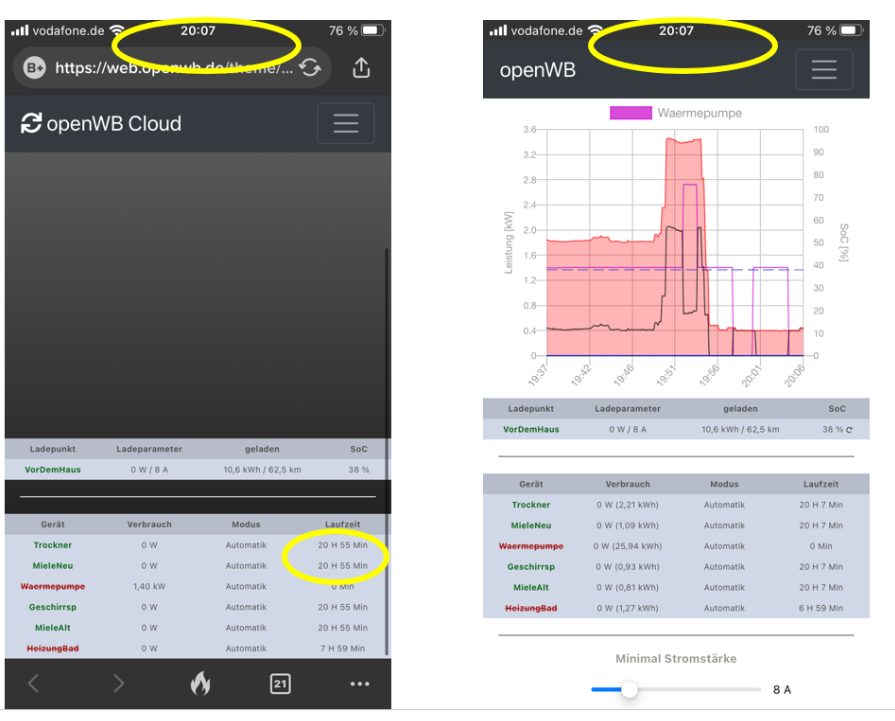Tap the B+ badge in address bar
The width and height of the screenshot is (895, 721).
[34, 68]
